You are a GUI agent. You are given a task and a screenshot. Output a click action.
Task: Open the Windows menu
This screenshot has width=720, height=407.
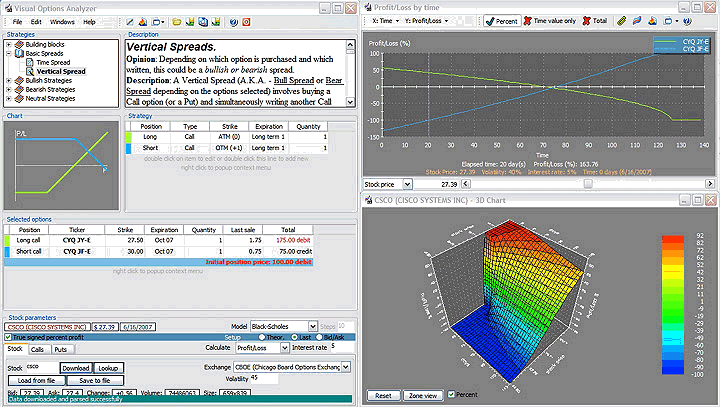click(62, 21)
